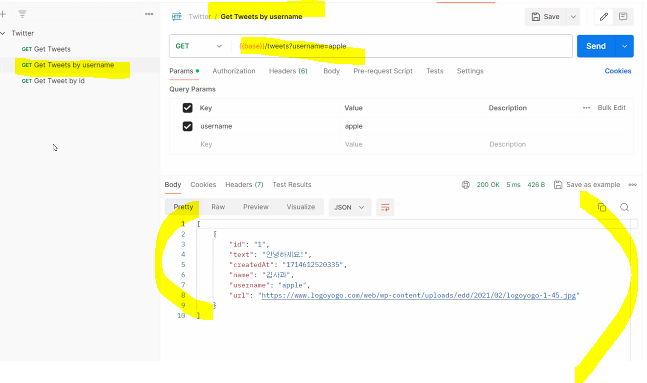Image resolution: width=647 pixels, height=383 pixels.
Task: Open sidebar three-dot options menu
Action: coord(149,14)
